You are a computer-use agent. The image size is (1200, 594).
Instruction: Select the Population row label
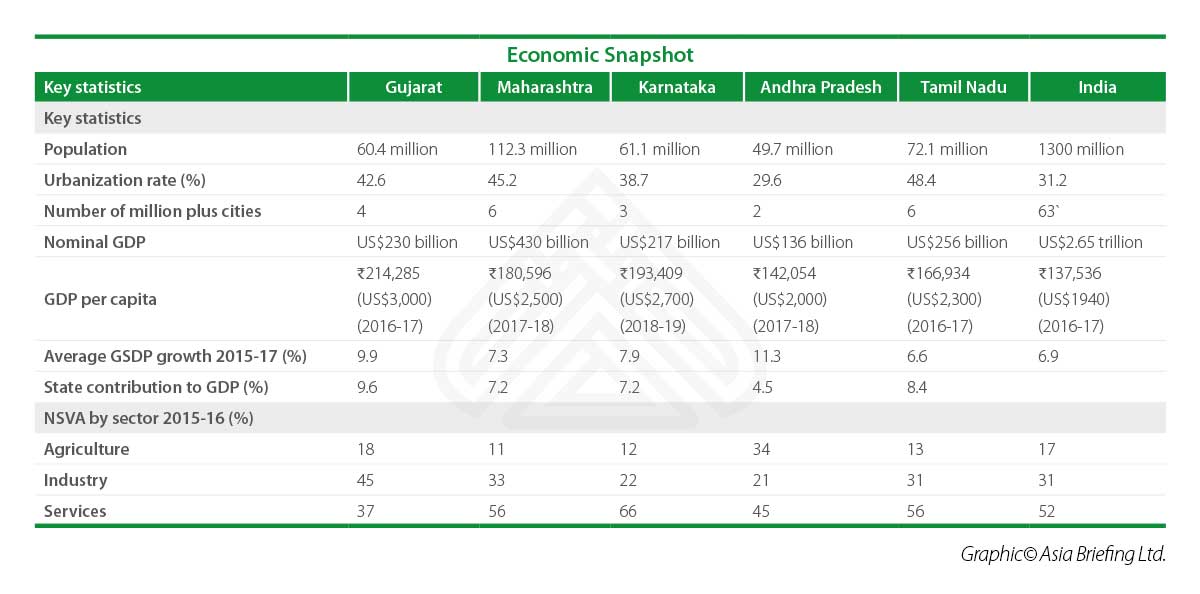pyautogui.click(x=86, y=149)
